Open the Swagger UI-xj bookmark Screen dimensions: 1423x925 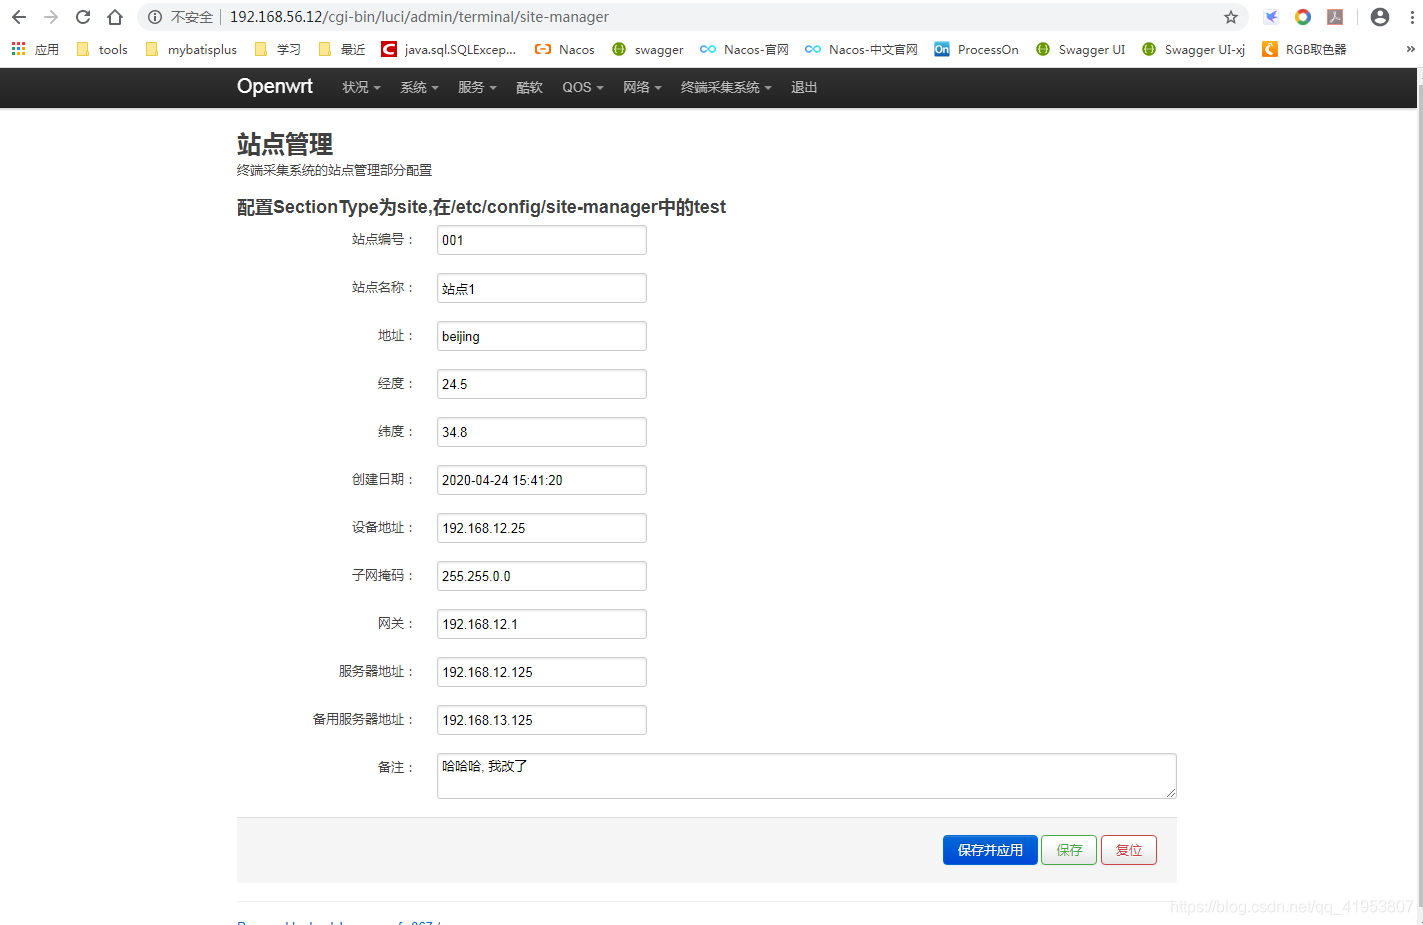point(1194,49)
